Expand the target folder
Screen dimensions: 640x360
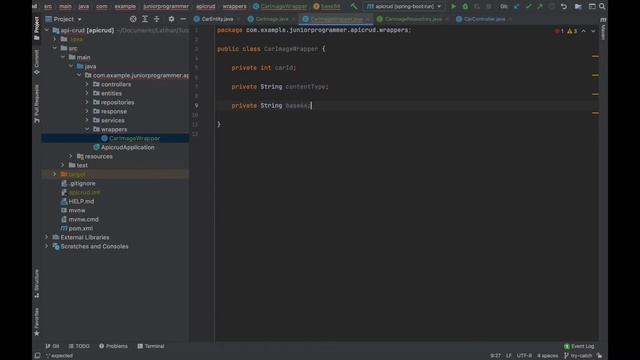click(55, 174)
